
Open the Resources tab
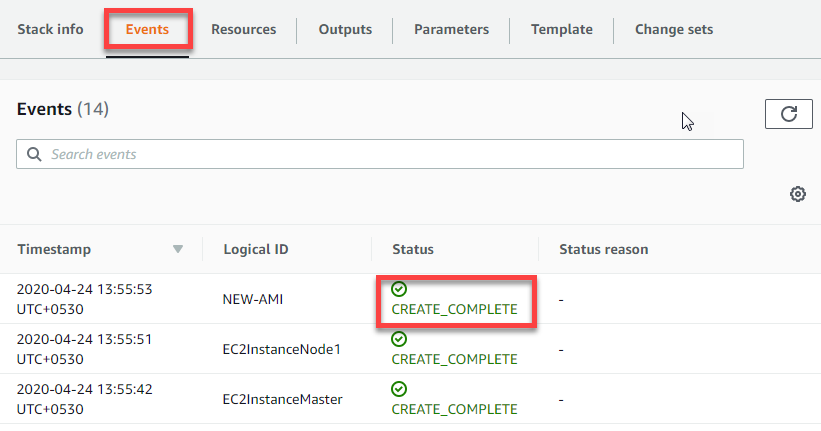click(243, 29)
